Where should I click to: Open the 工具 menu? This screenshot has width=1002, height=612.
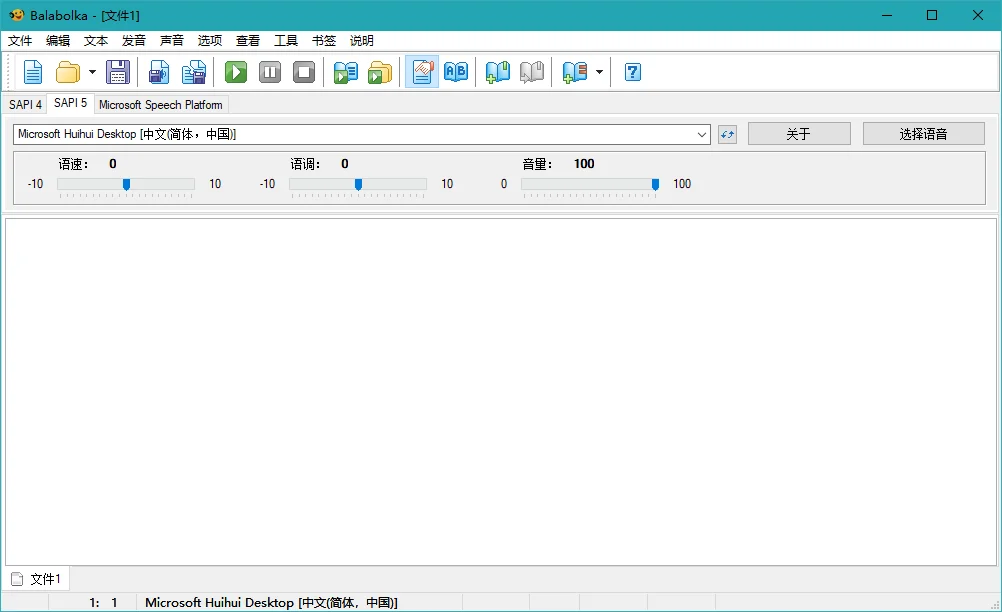click(286, 41)
